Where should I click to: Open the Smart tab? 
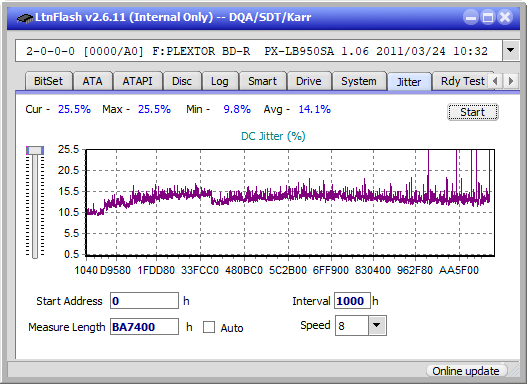pyautogui.click(x=262, y=81)
